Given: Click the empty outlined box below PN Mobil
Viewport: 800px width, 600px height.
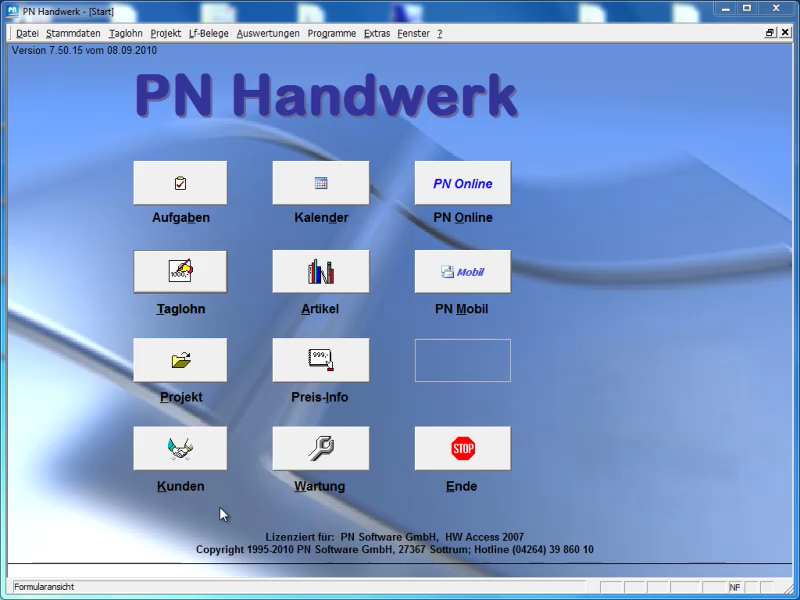Looking at the screenshot, I should pyautogui.click(x=462, y=360).
